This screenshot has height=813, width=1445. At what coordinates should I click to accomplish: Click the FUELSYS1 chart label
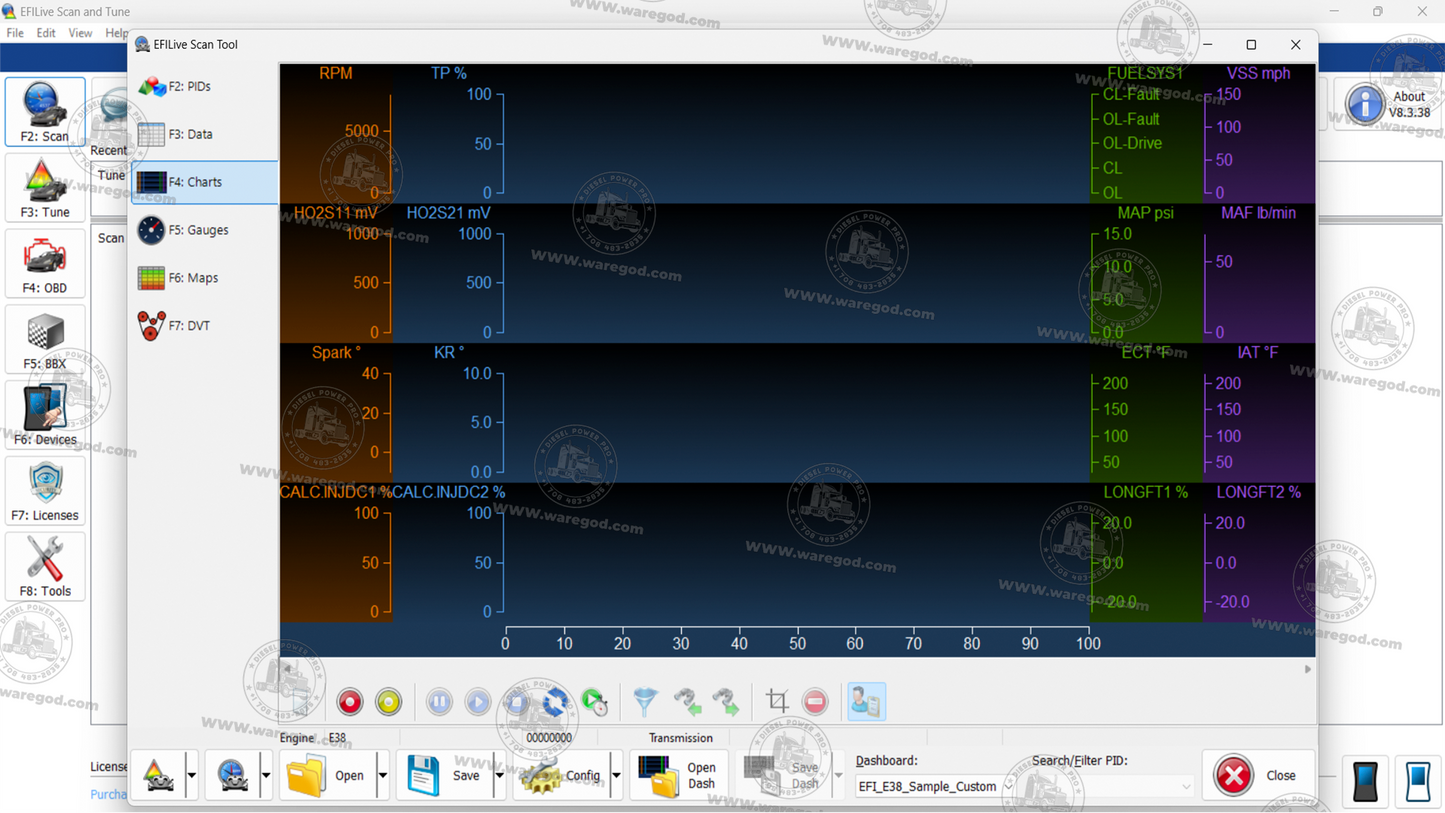[x=1145, y=73]
